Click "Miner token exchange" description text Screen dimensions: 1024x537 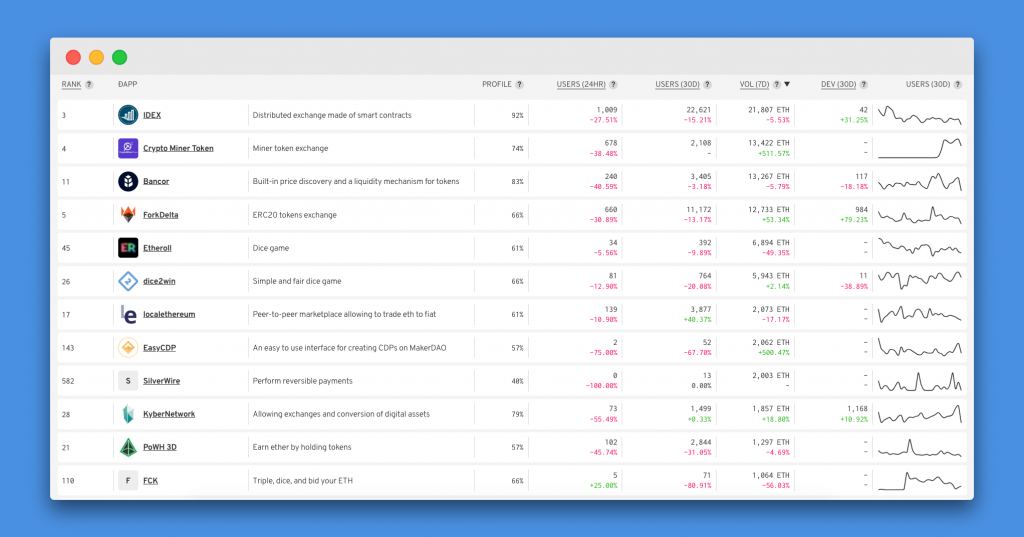pos(291,148)
